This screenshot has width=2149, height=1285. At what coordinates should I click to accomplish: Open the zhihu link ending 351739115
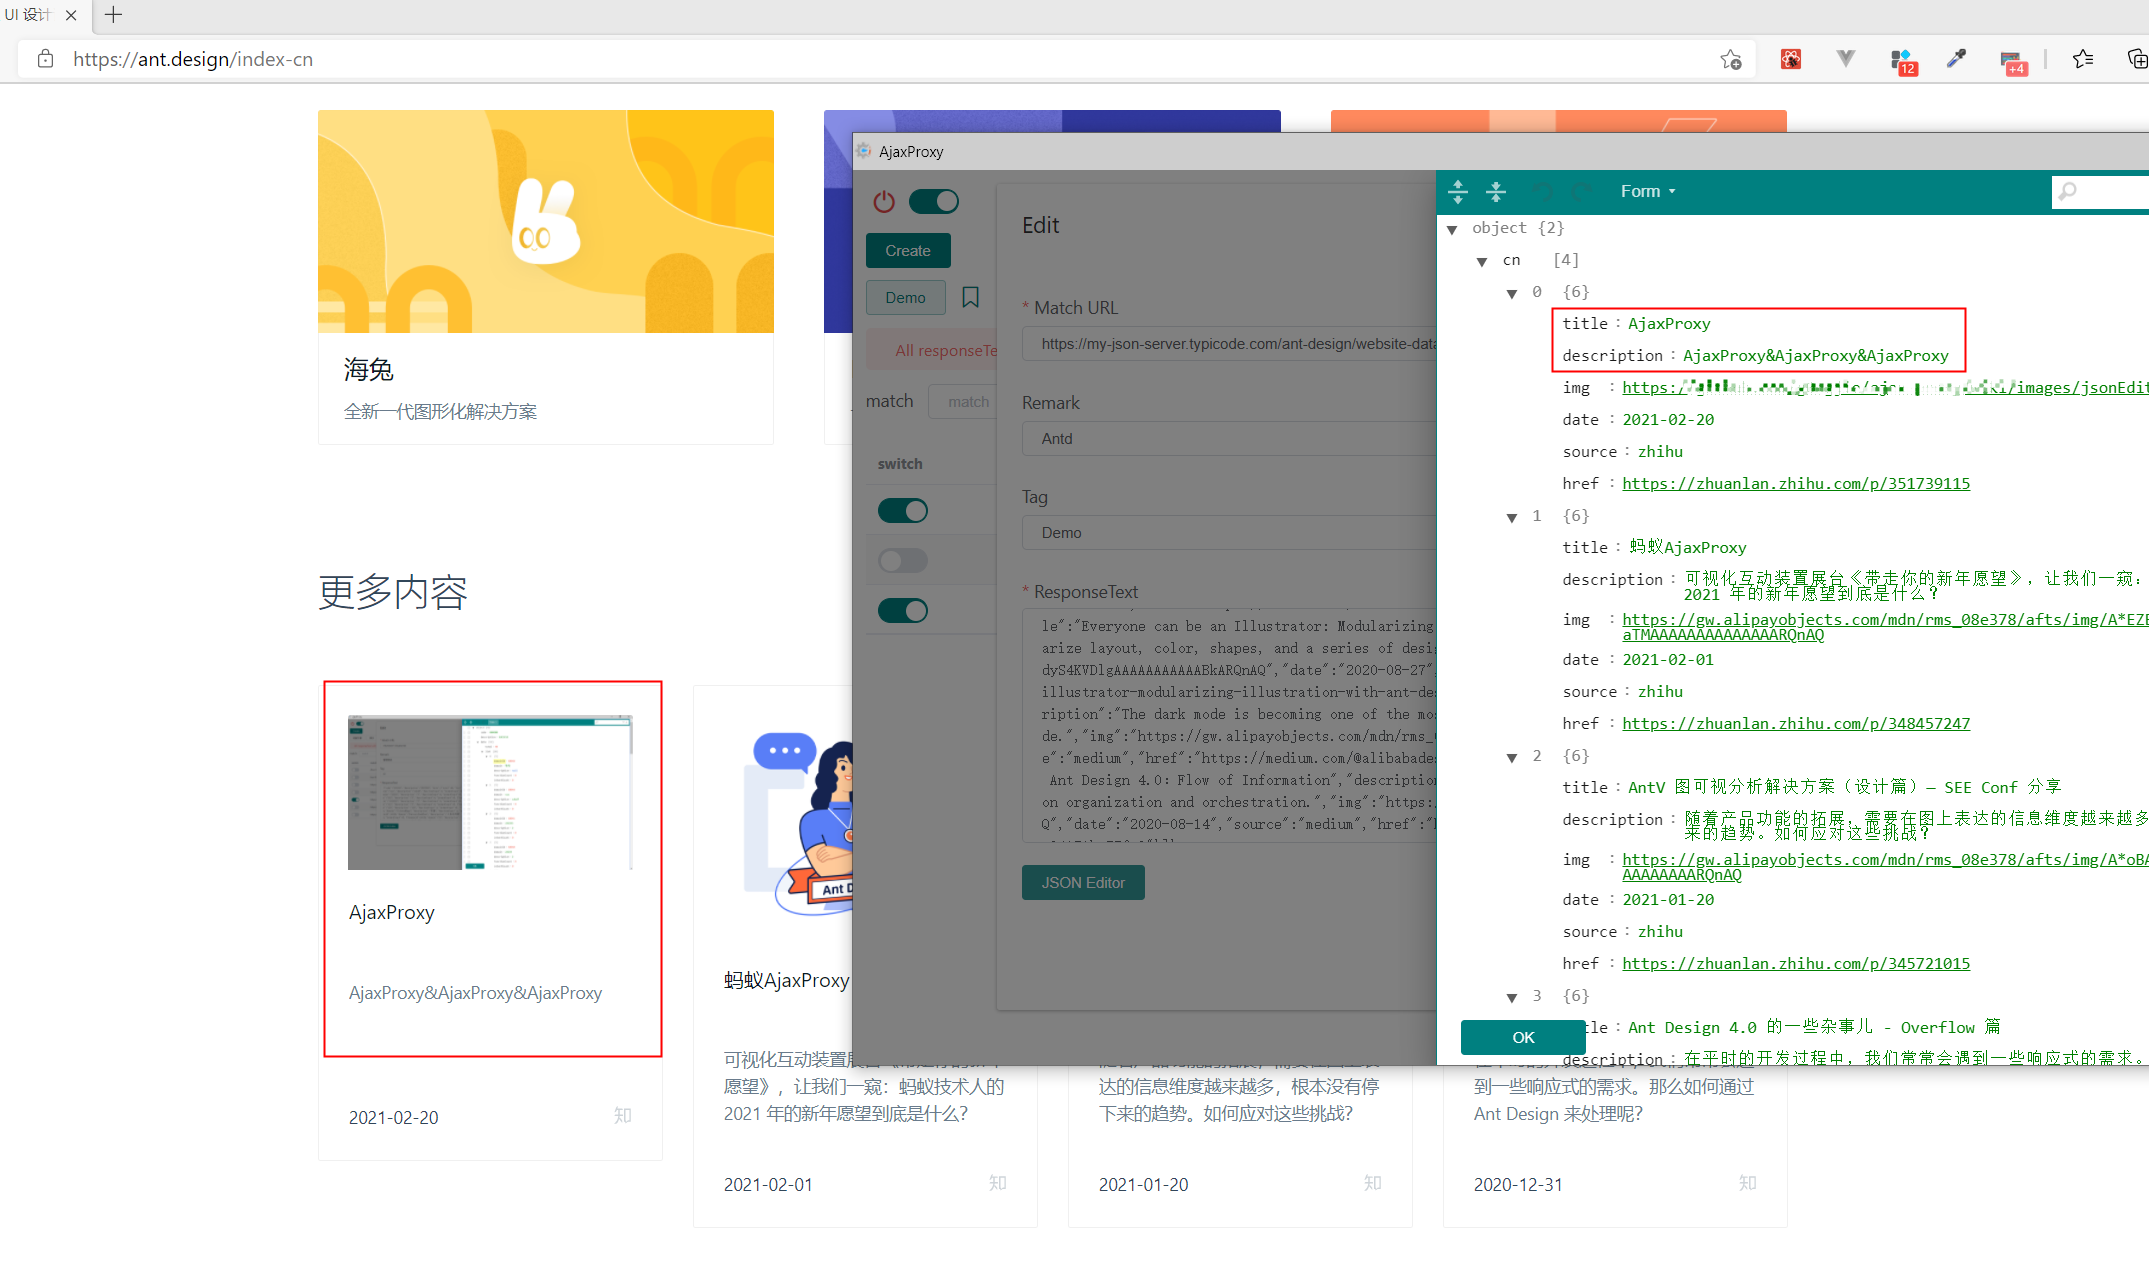coord(1796,483)
